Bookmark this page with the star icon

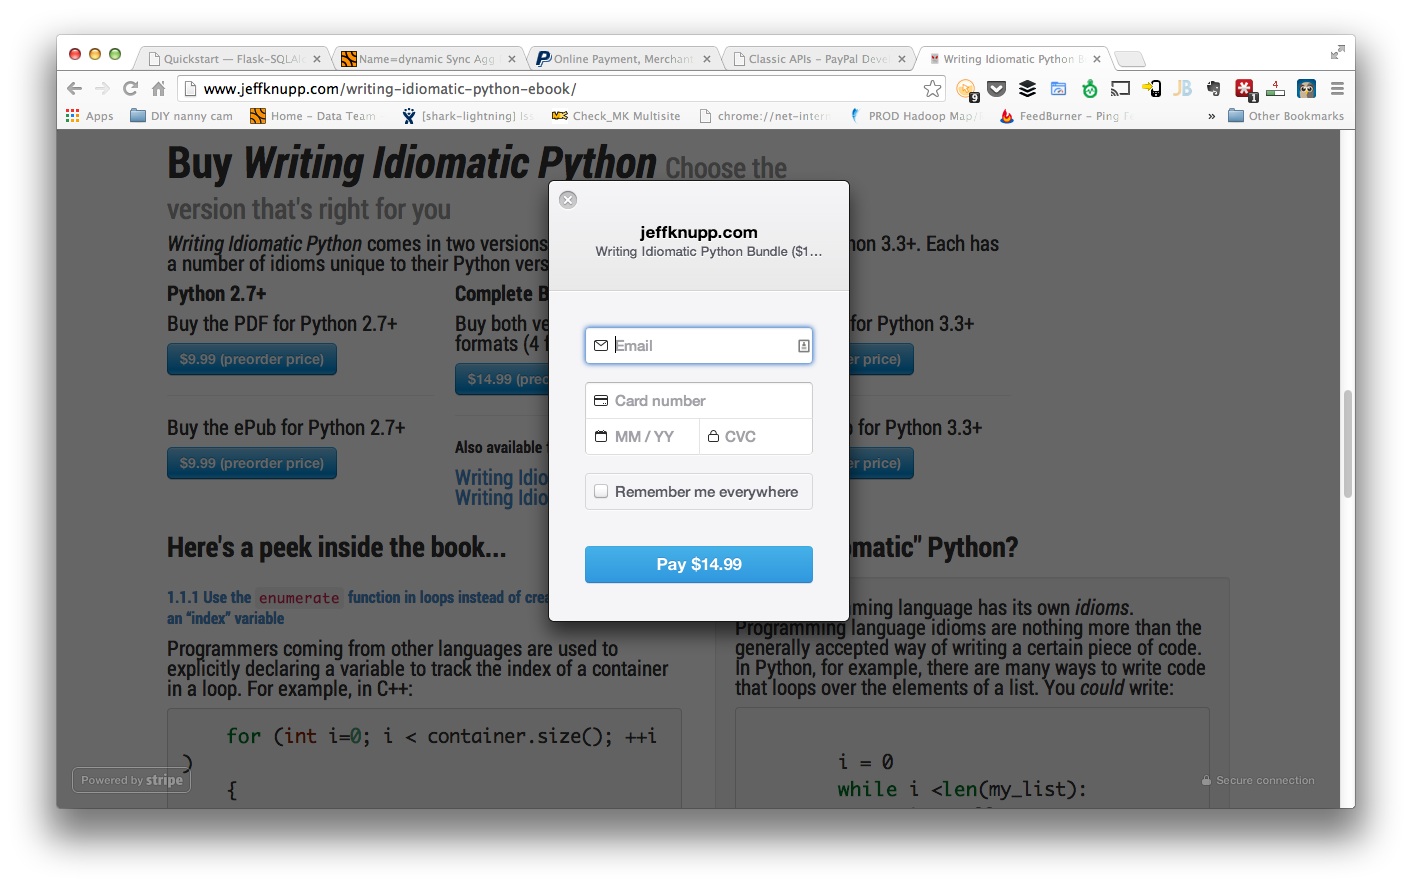(932, 89)
